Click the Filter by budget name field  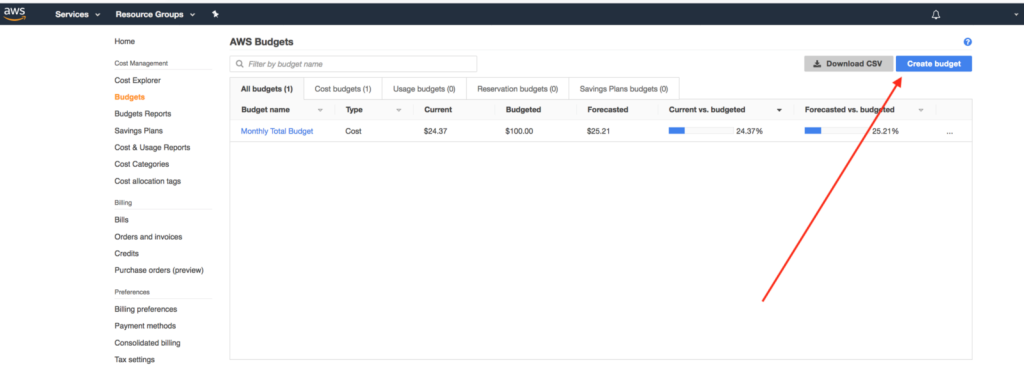[x=353, y=64]
